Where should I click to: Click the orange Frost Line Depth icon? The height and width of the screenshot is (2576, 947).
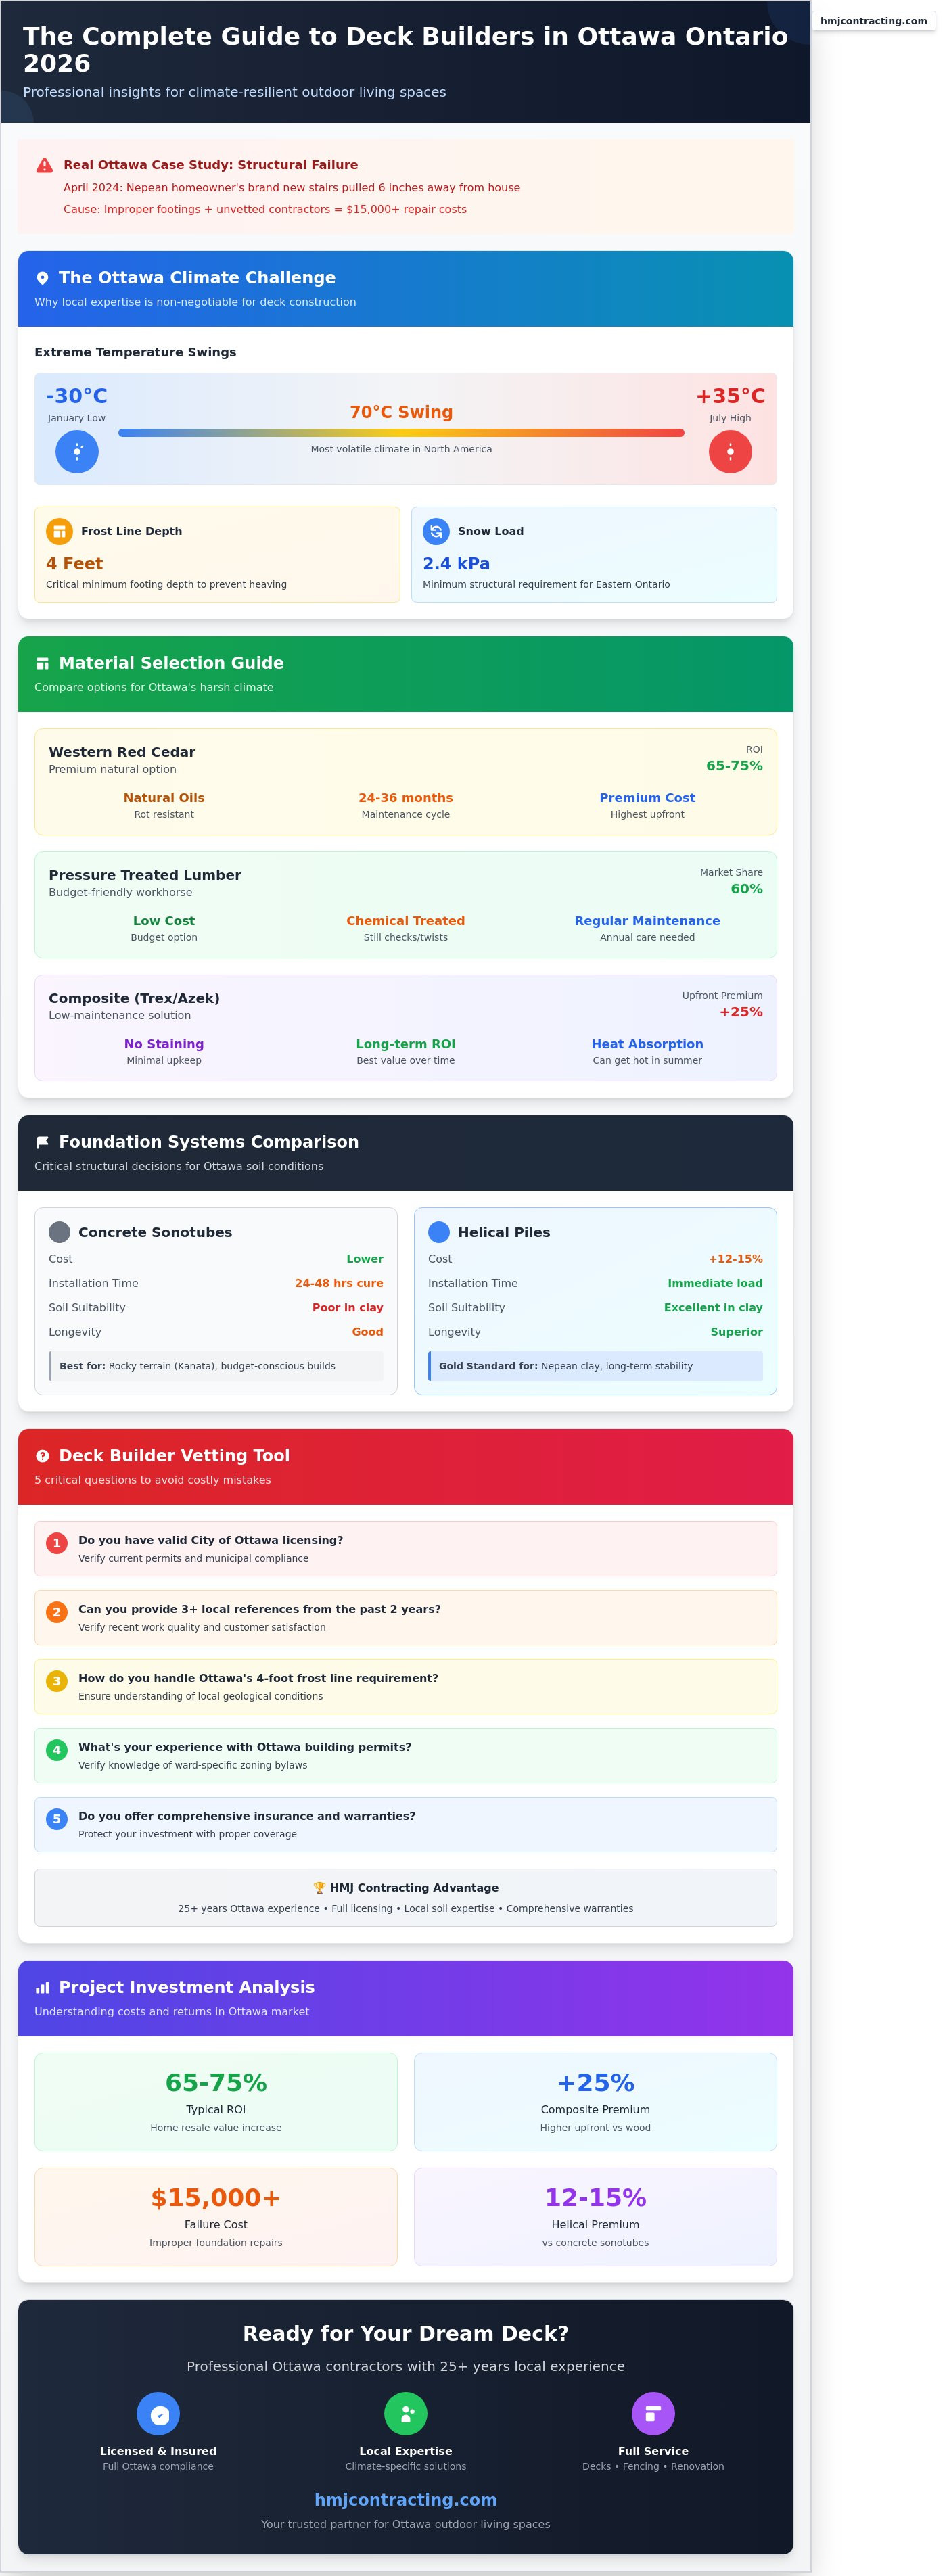(59, 532)
